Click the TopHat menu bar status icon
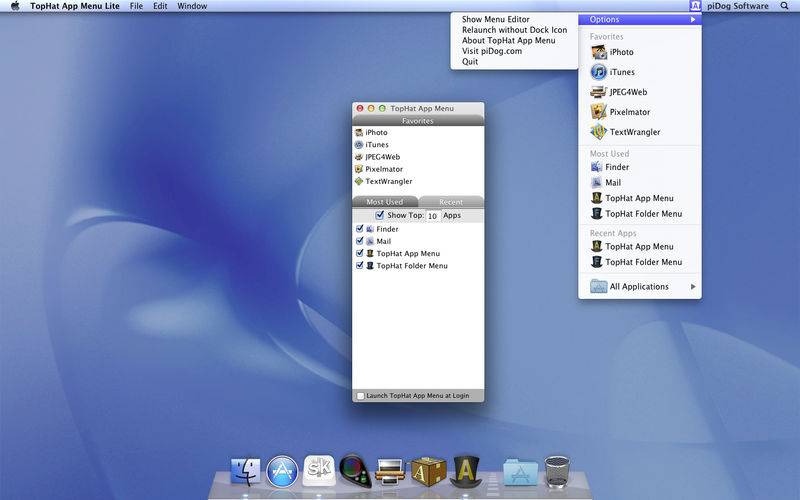The image size is (800, 500). 695,6
